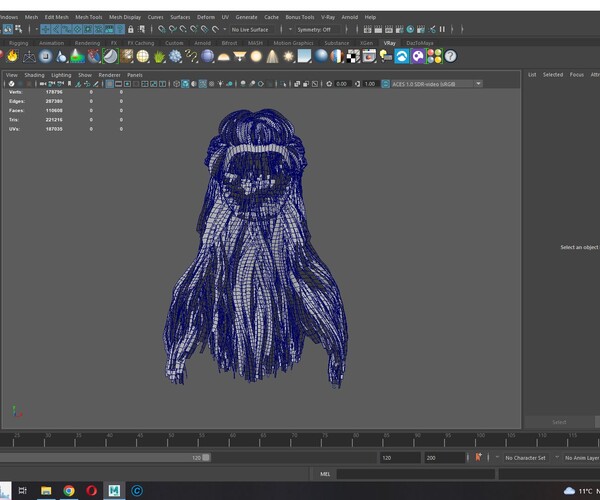This screenshot has height=500, width=600.
Task: Open the No Live Surface field dropdown
Action: (253, 29)
